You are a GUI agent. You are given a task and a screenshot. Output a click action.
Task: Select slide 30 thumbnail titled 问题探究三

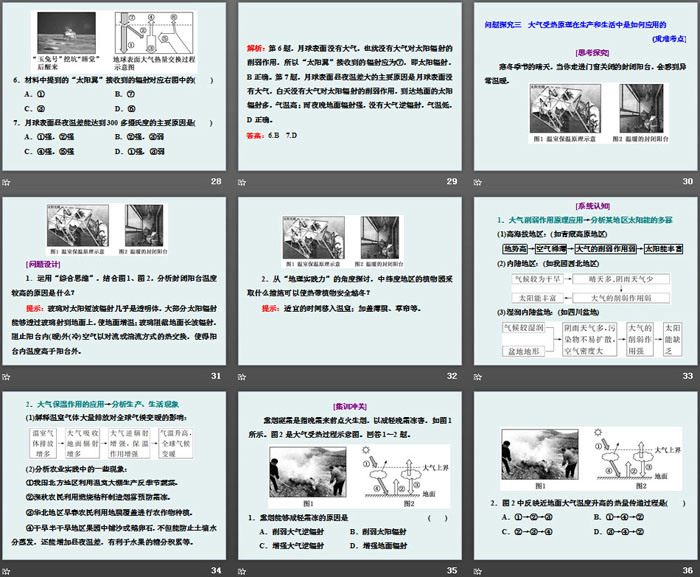584,86
